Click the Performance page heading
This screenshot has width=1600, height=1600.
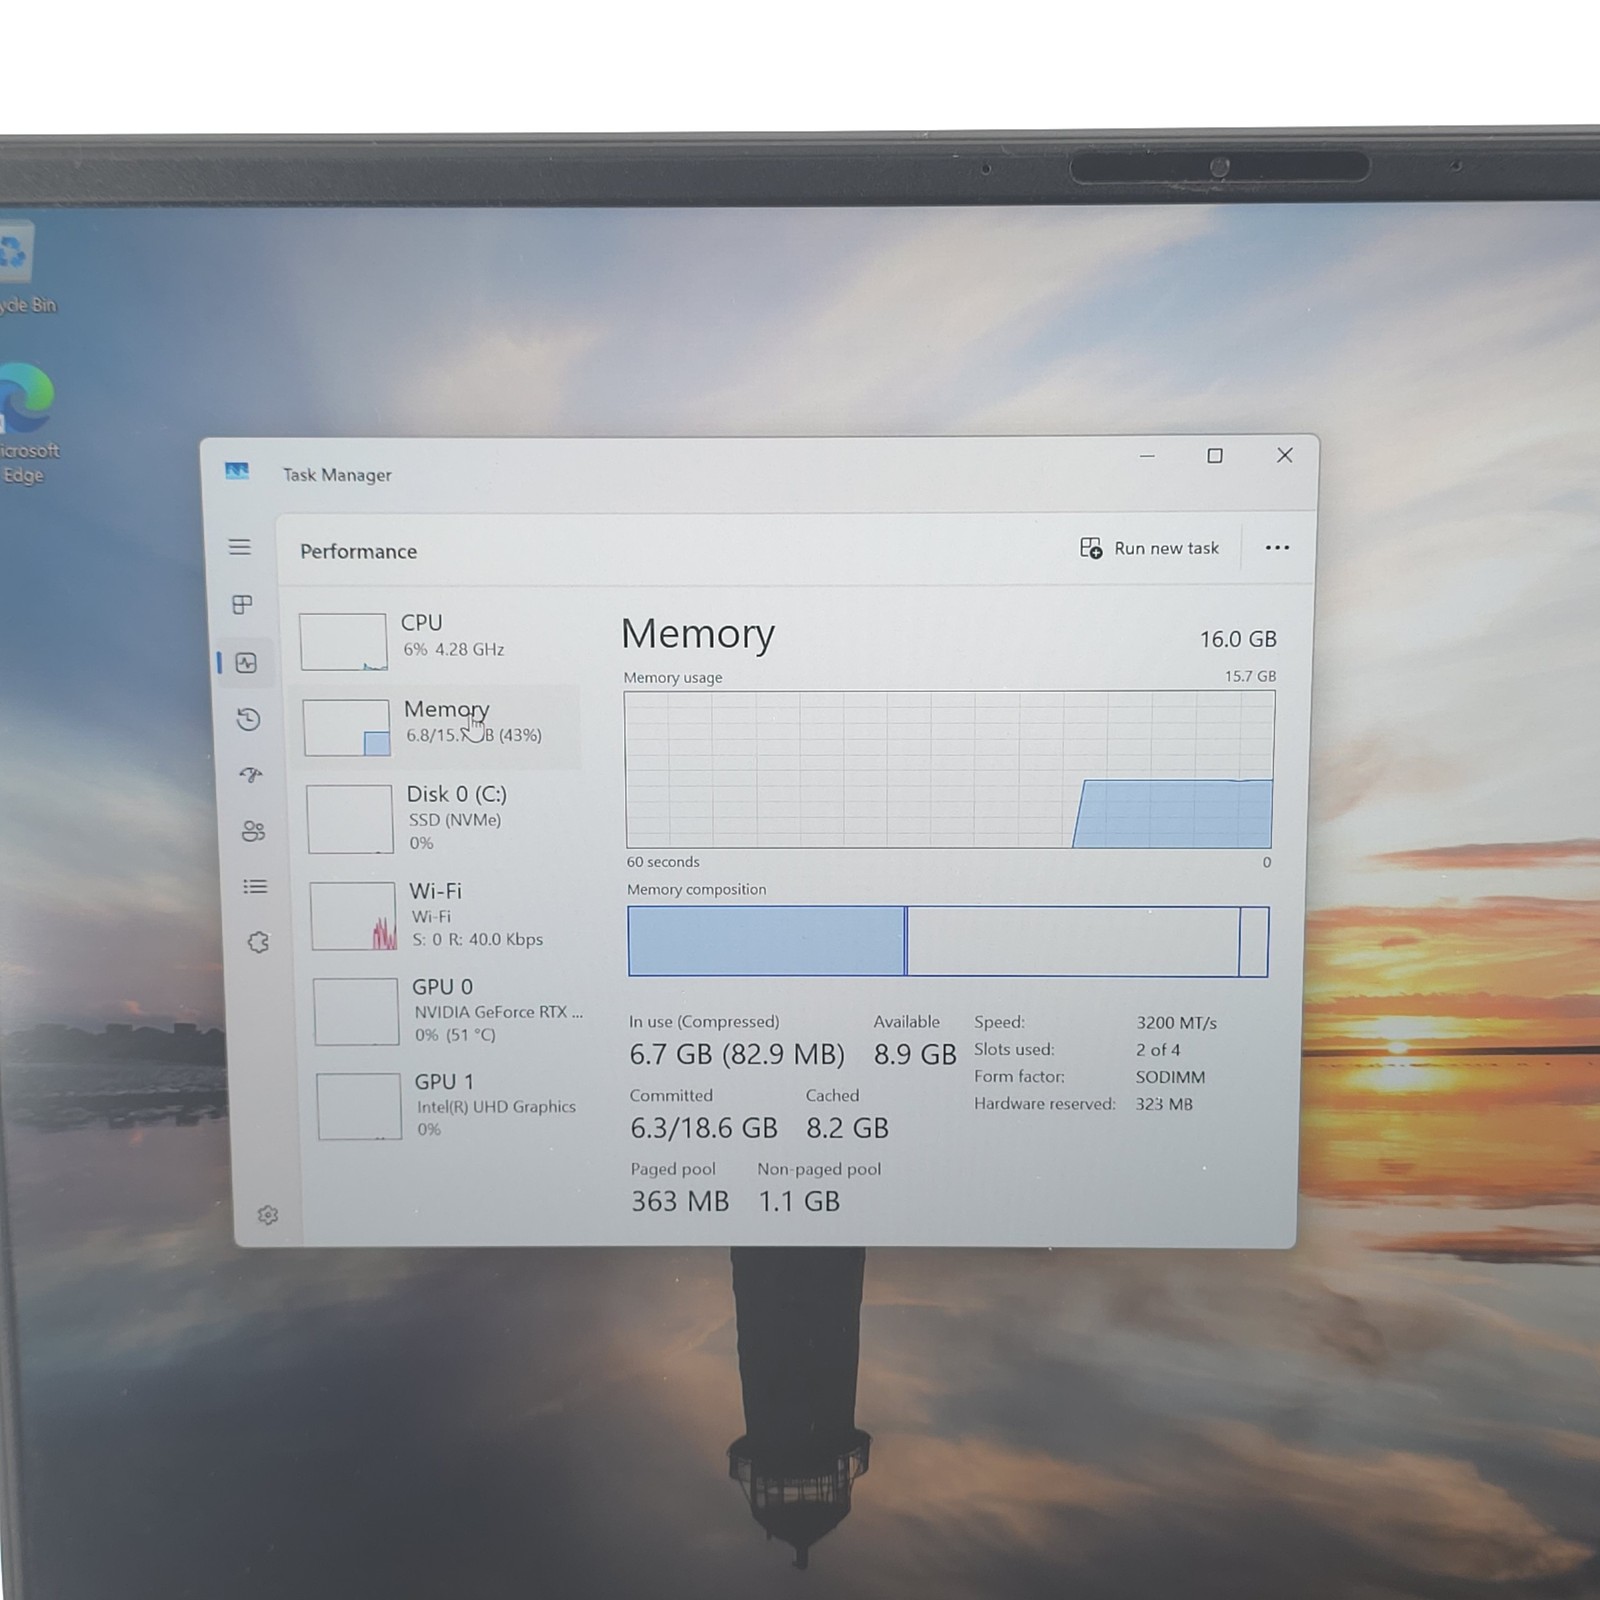click(358, 552)
